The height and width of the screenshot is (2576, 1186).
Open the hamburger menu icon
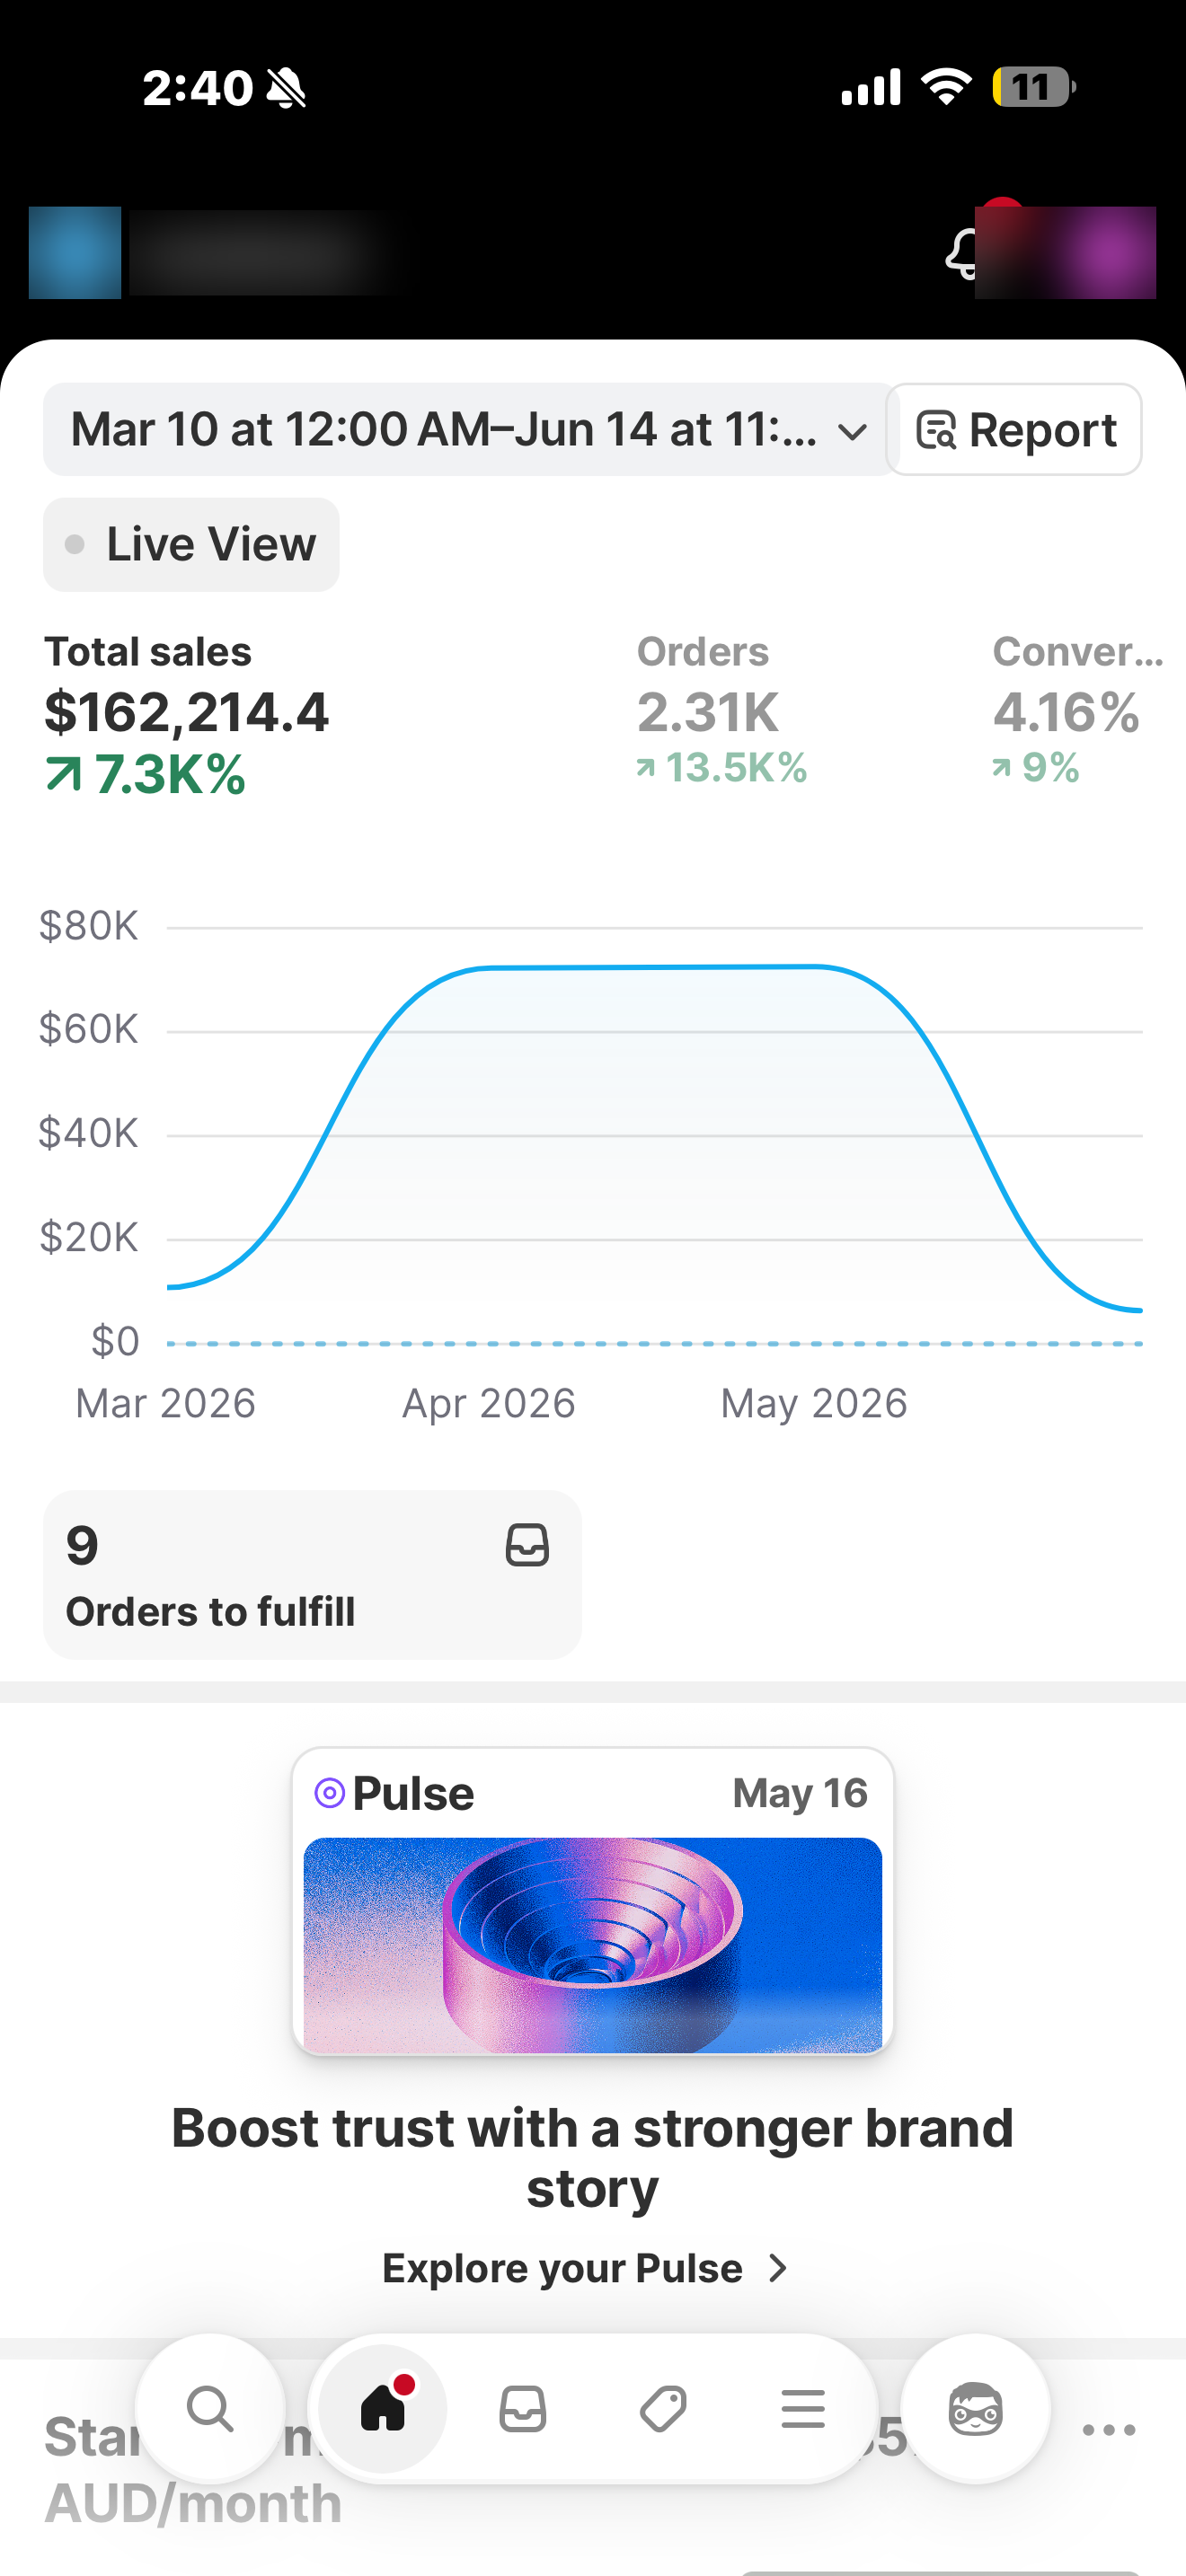[803, 2409]
